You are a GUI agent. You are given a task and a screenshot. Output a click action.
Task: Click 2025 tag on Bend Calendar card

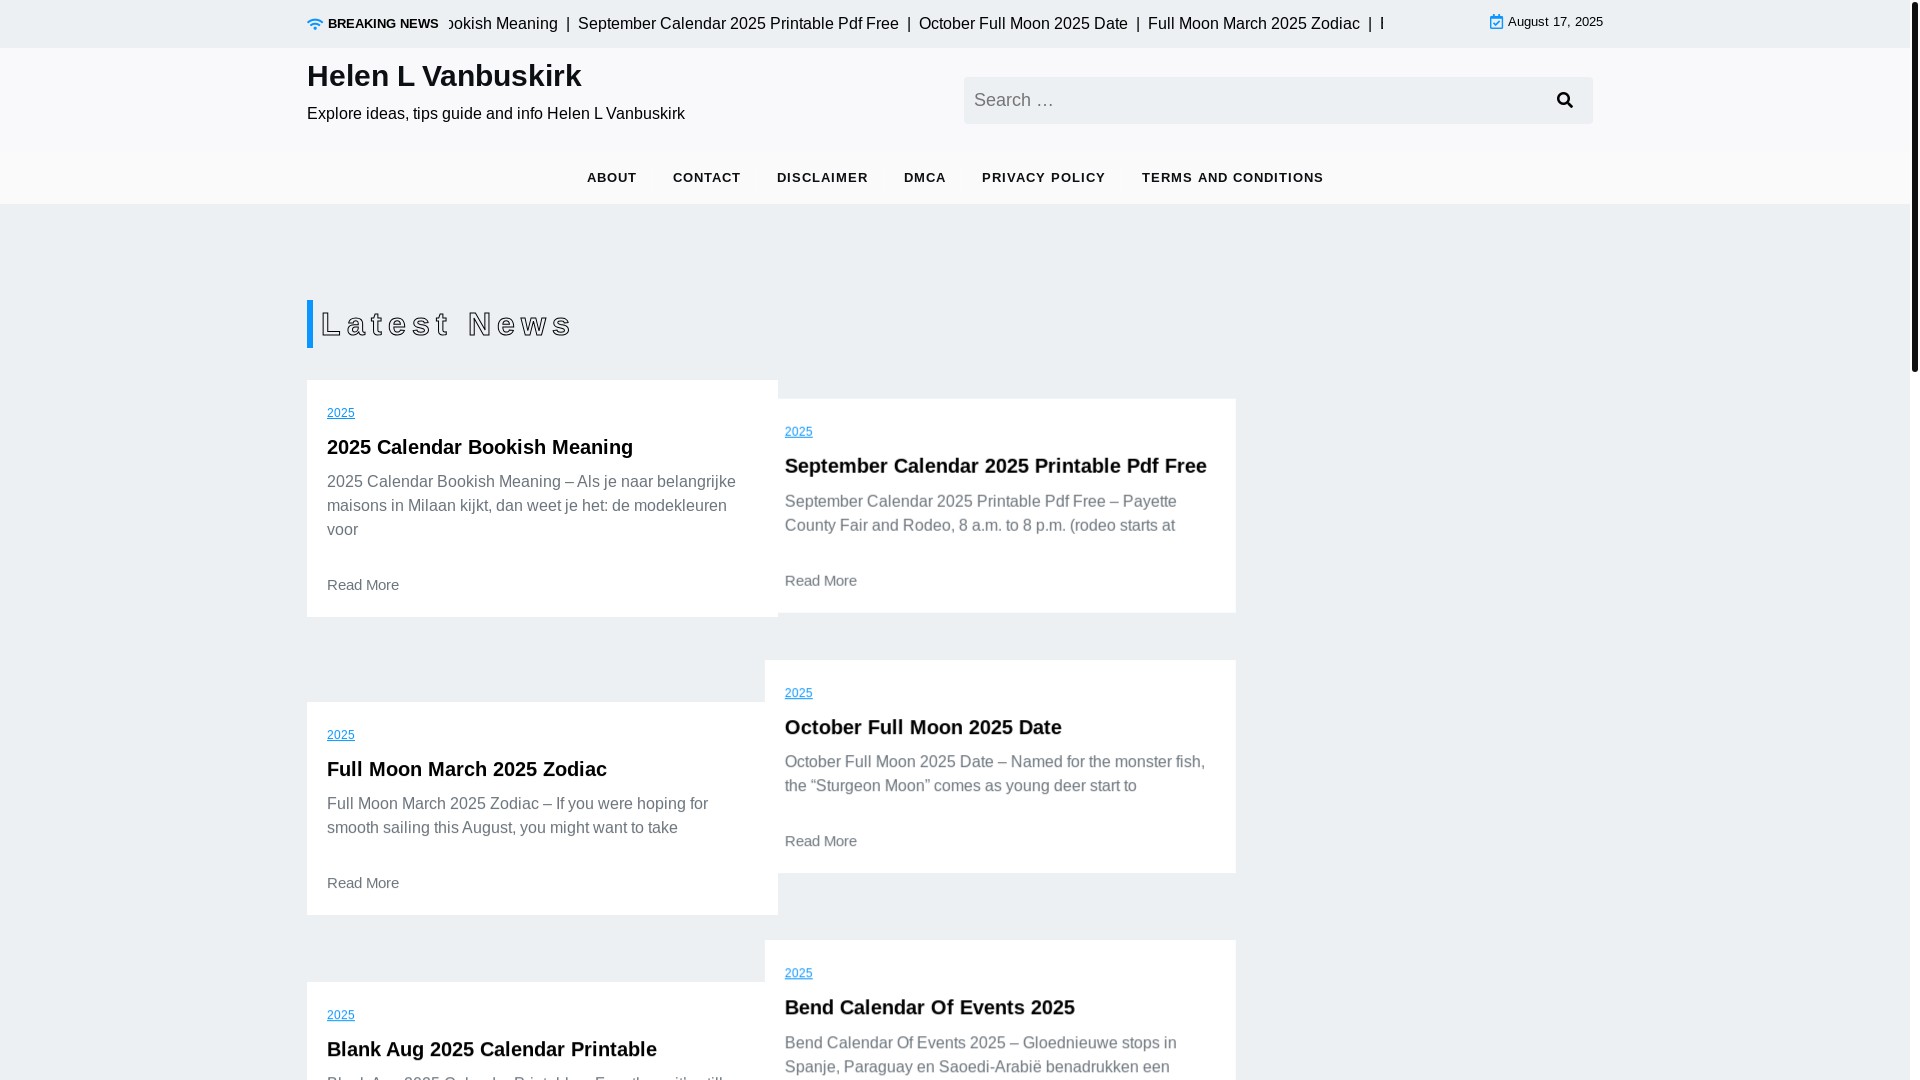[799, 973]
